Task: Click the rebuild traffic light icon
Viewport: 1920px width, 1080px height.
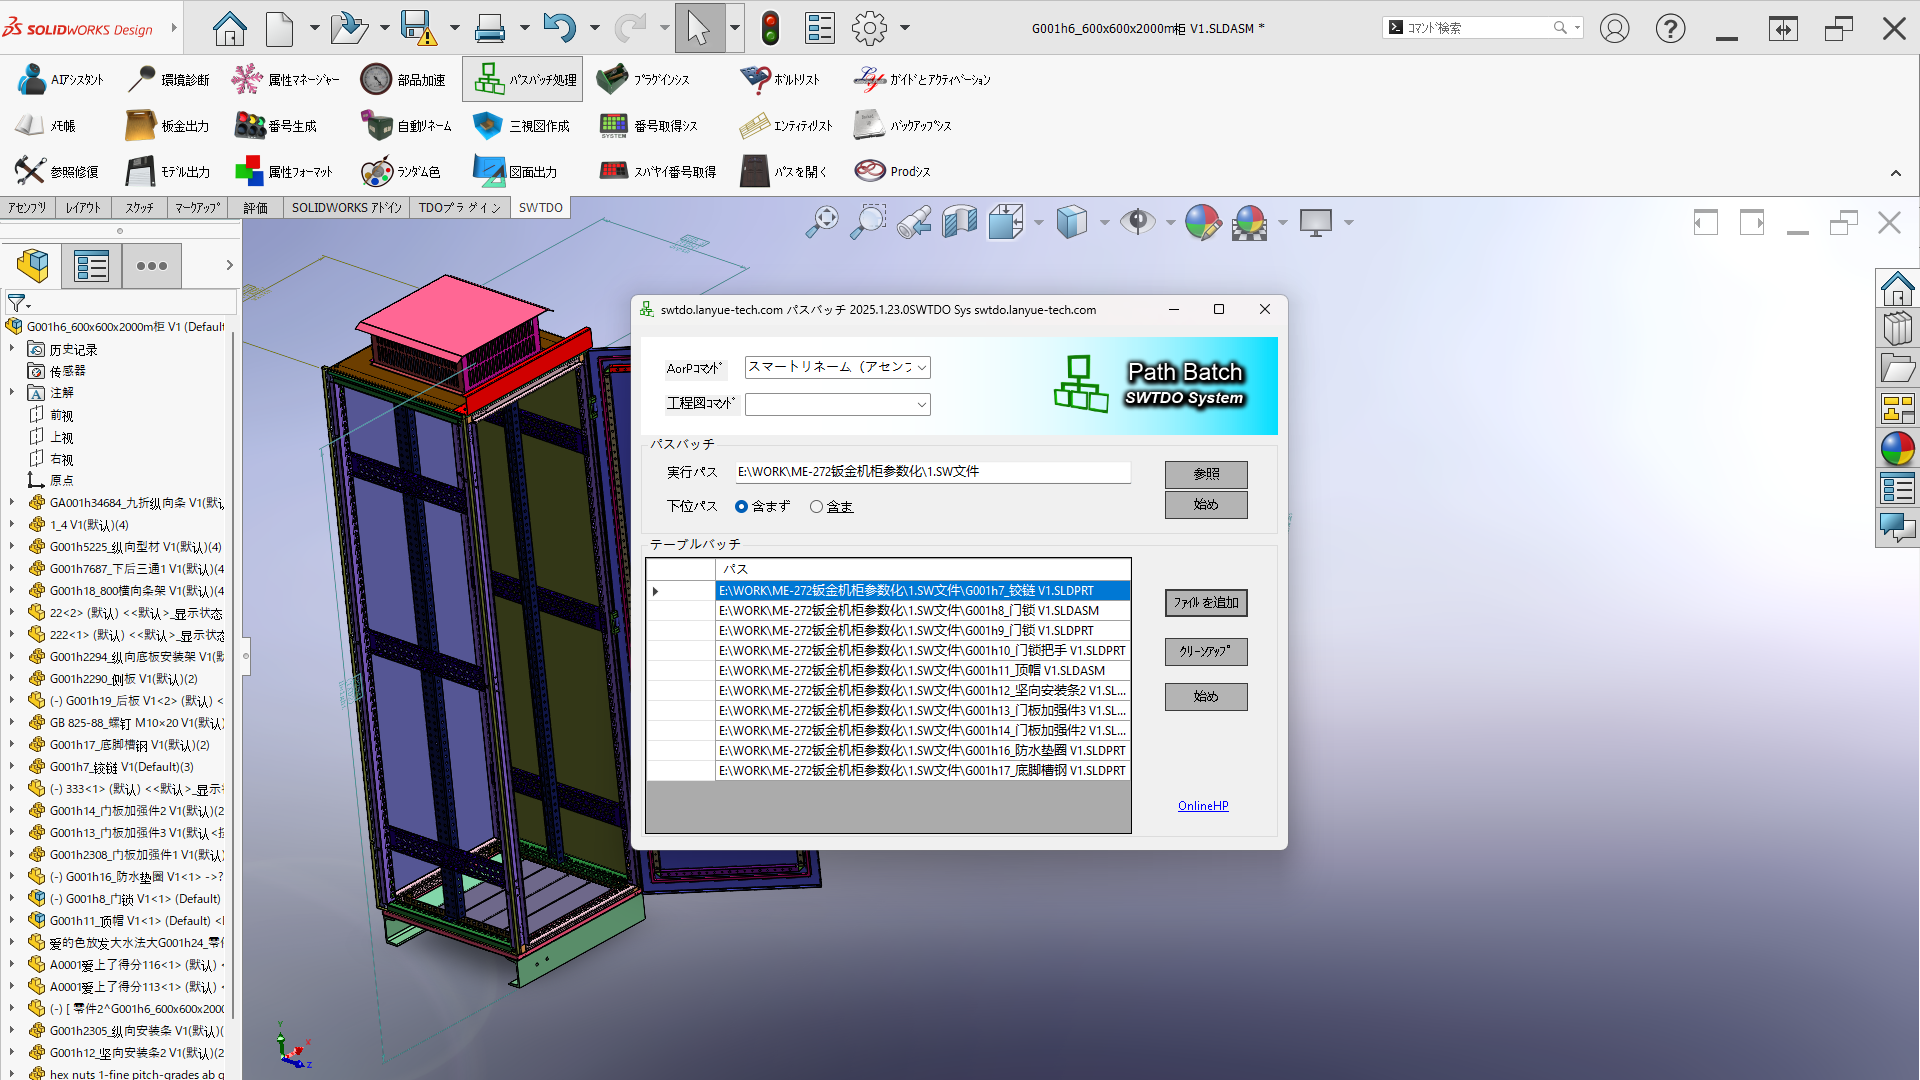Action: point(769,28)
